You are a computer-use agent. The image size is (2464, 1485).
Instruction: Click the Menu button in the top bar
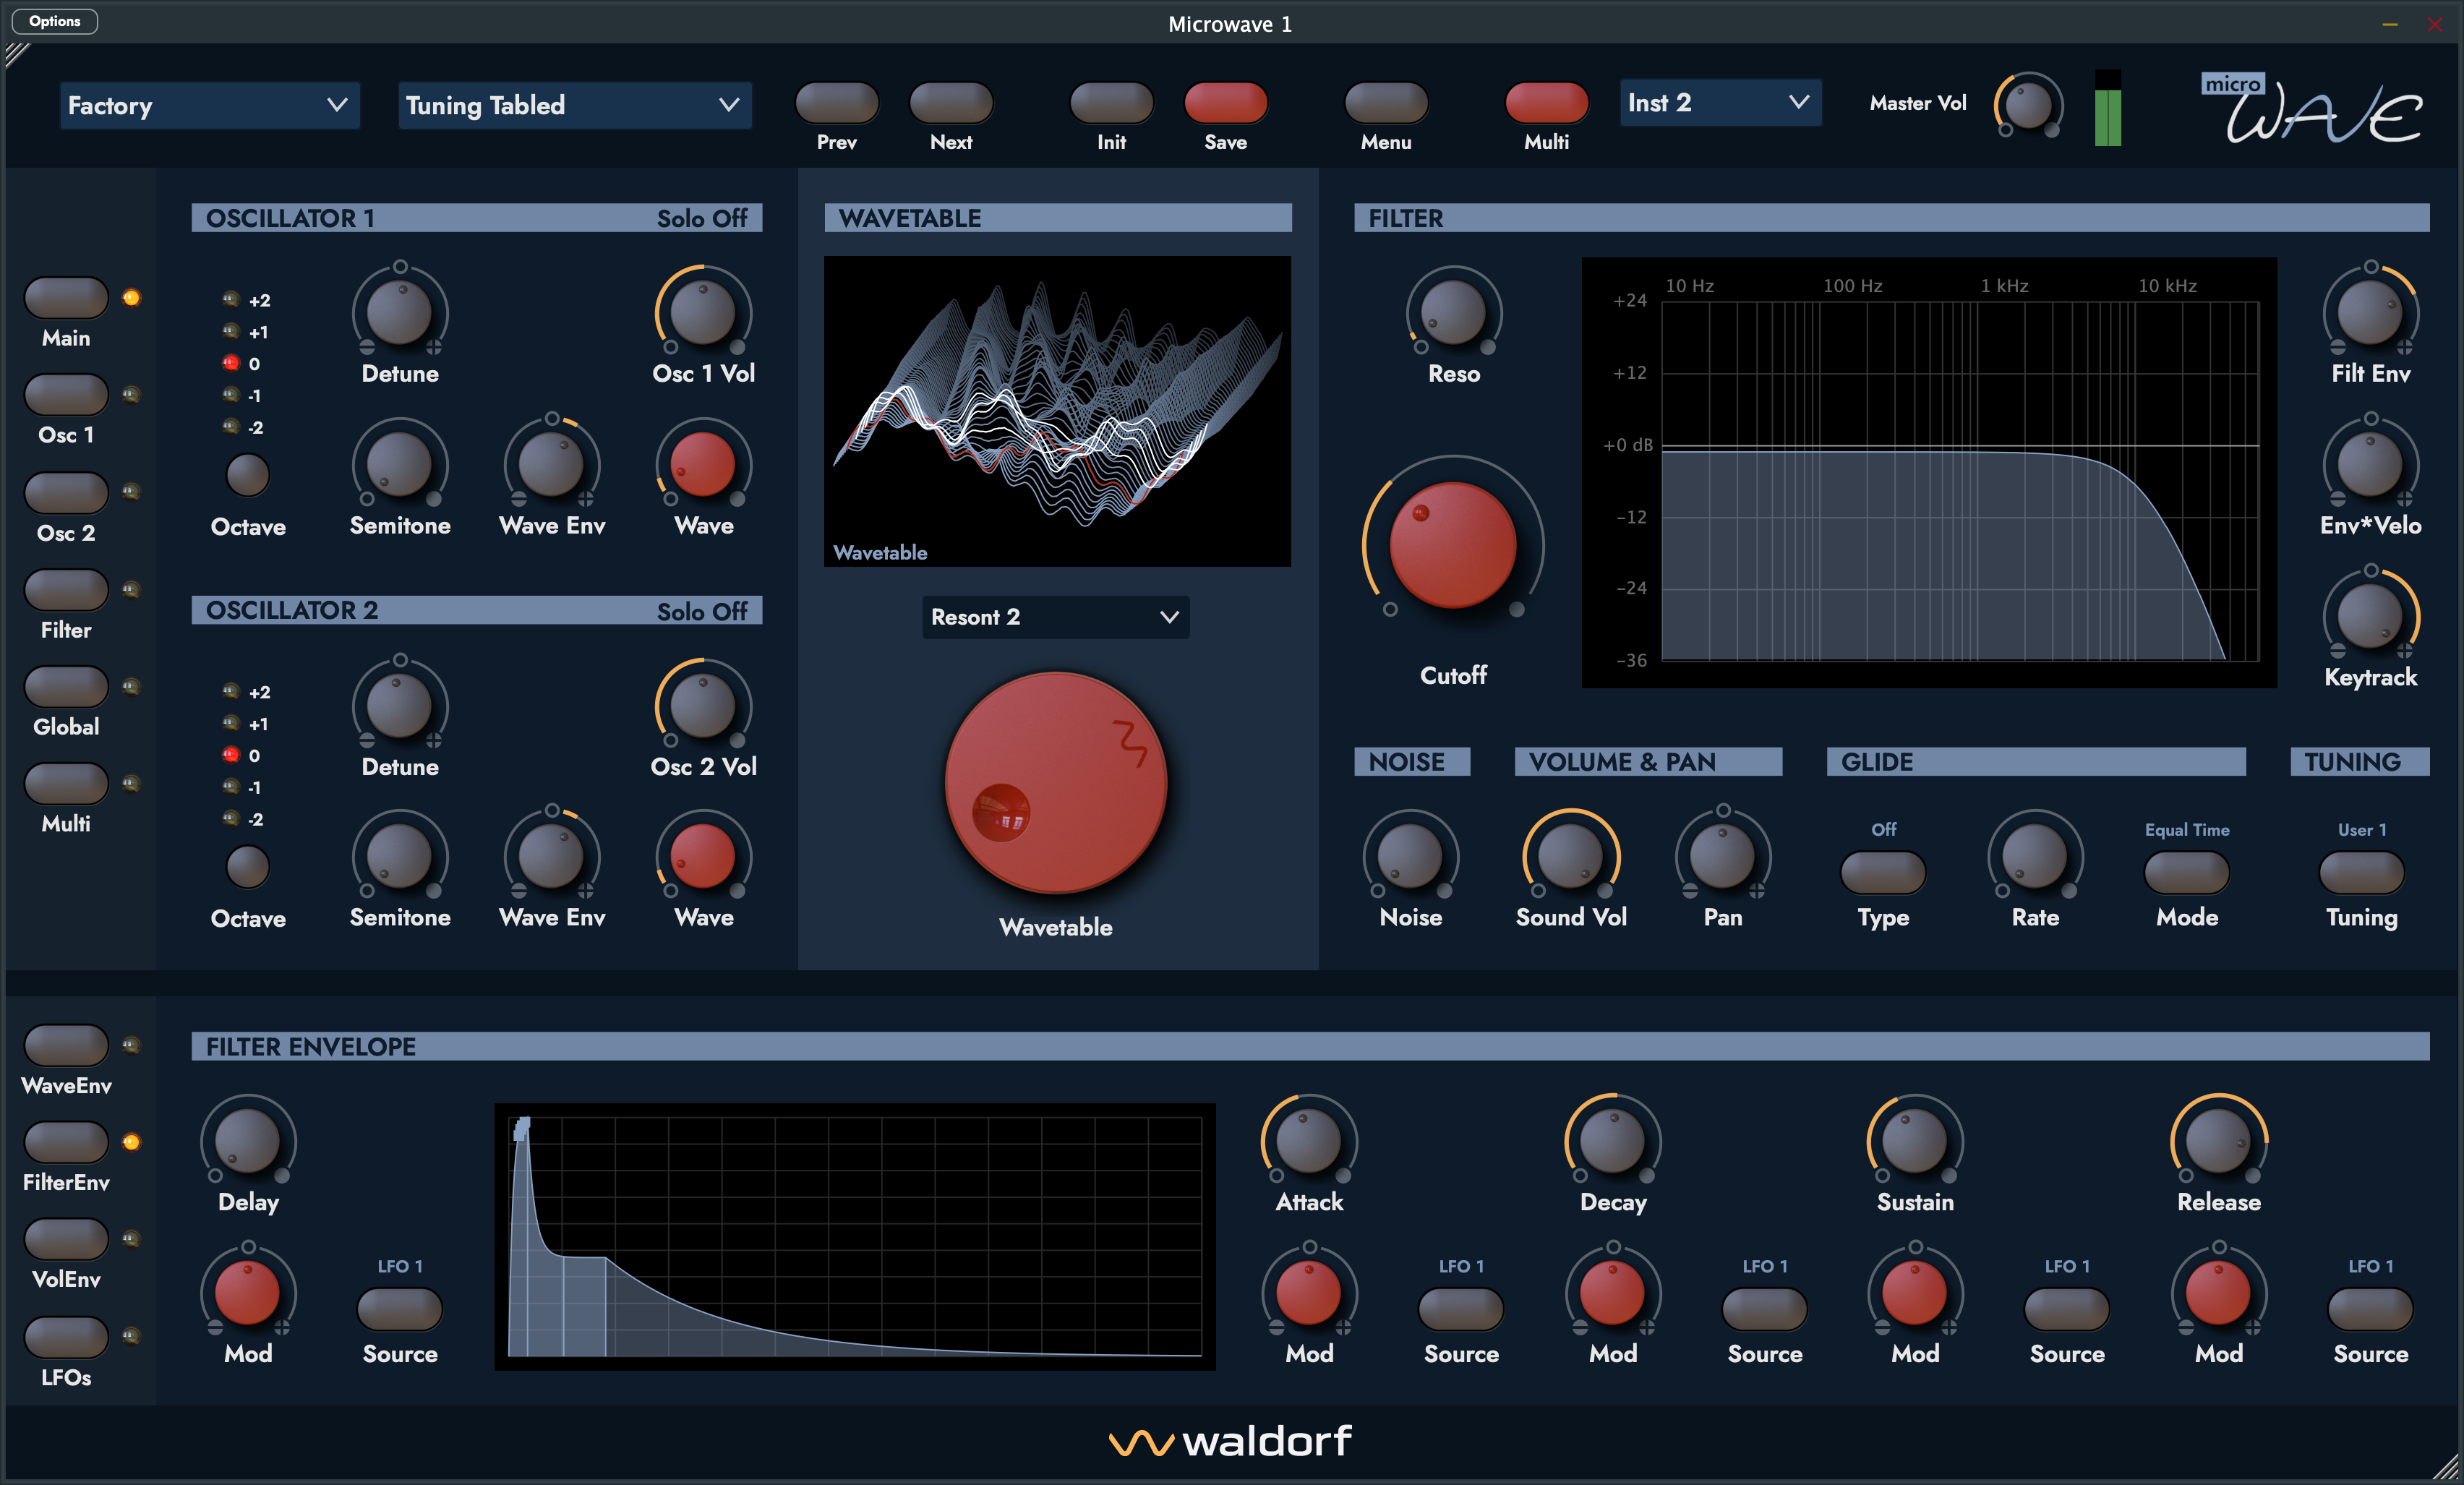click(1385, 103)
